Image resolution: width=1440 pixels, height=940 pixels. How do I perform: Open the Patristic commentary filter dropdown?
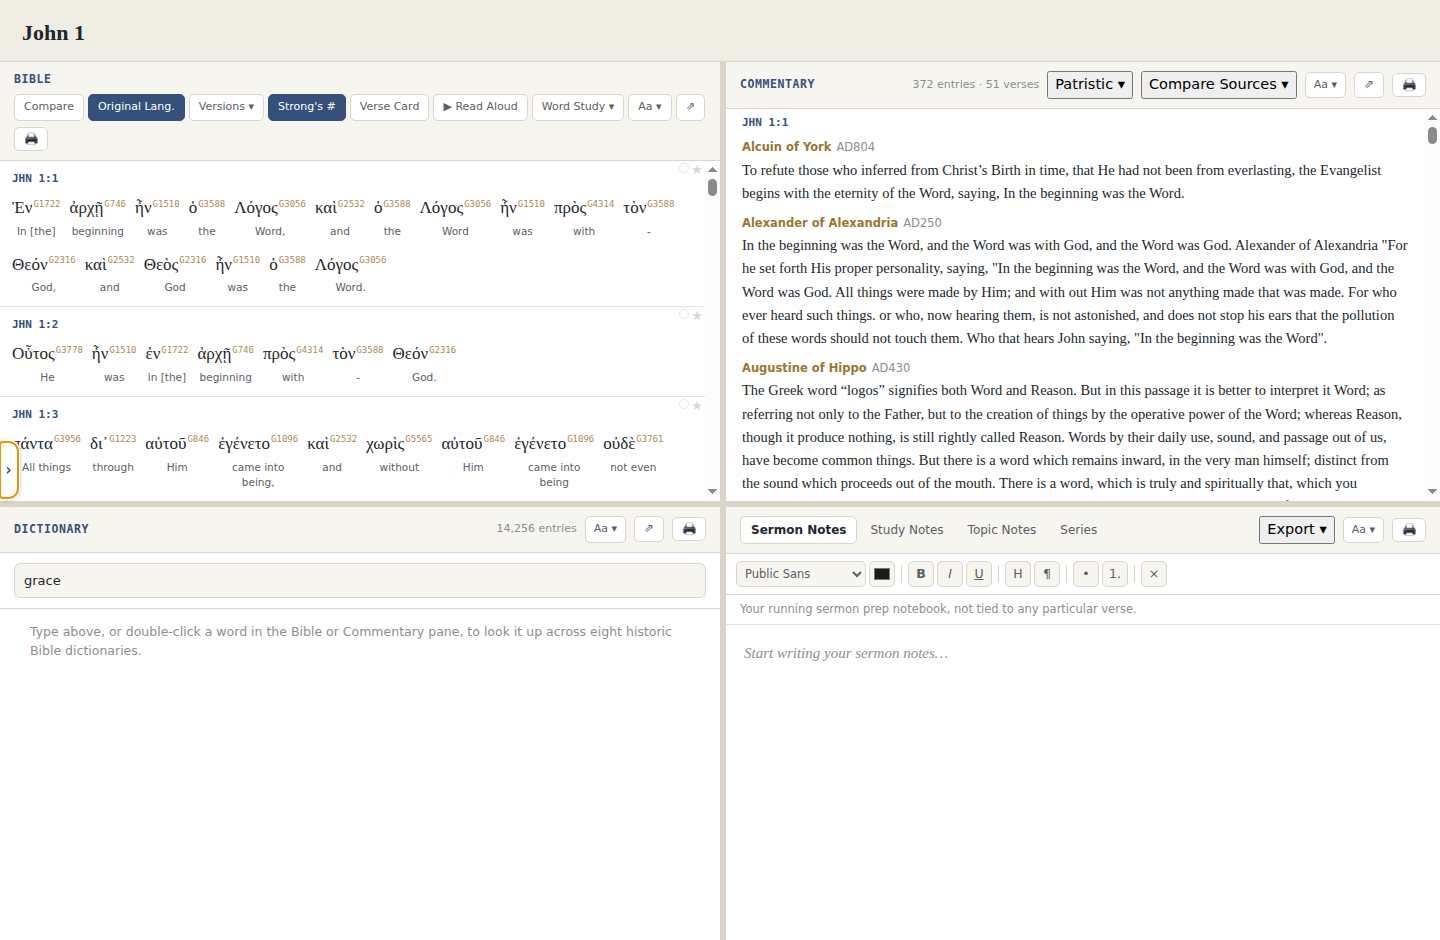pos(1090,85)
